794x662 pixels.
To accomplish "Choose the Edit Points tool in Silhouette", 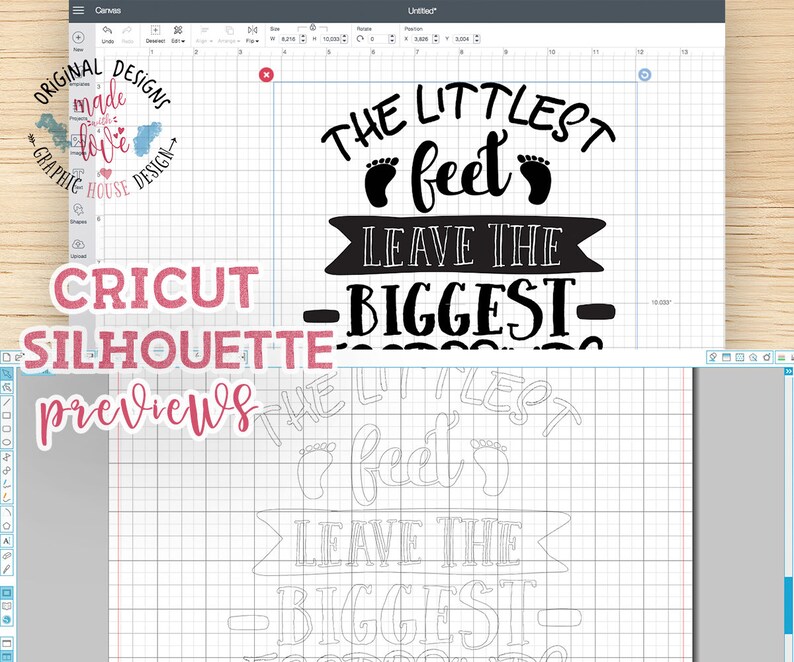I will [7, 387].
